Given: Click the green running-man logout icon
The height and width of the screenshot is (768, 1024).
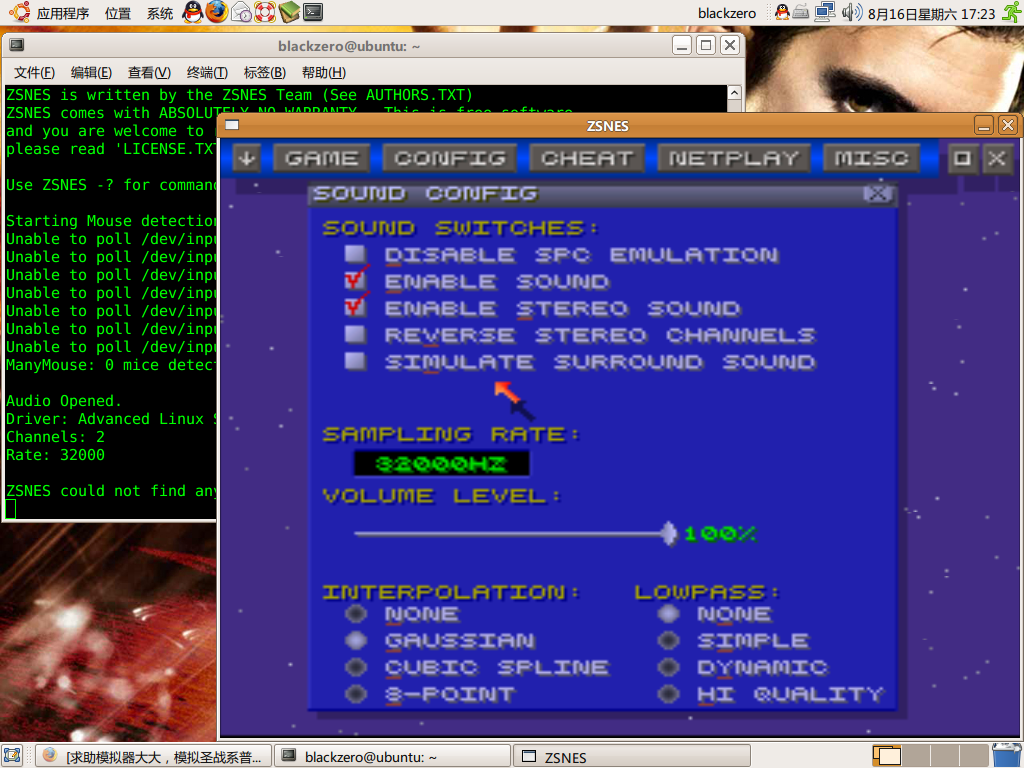Looking at the screenshot, I should click(1012, 12).
